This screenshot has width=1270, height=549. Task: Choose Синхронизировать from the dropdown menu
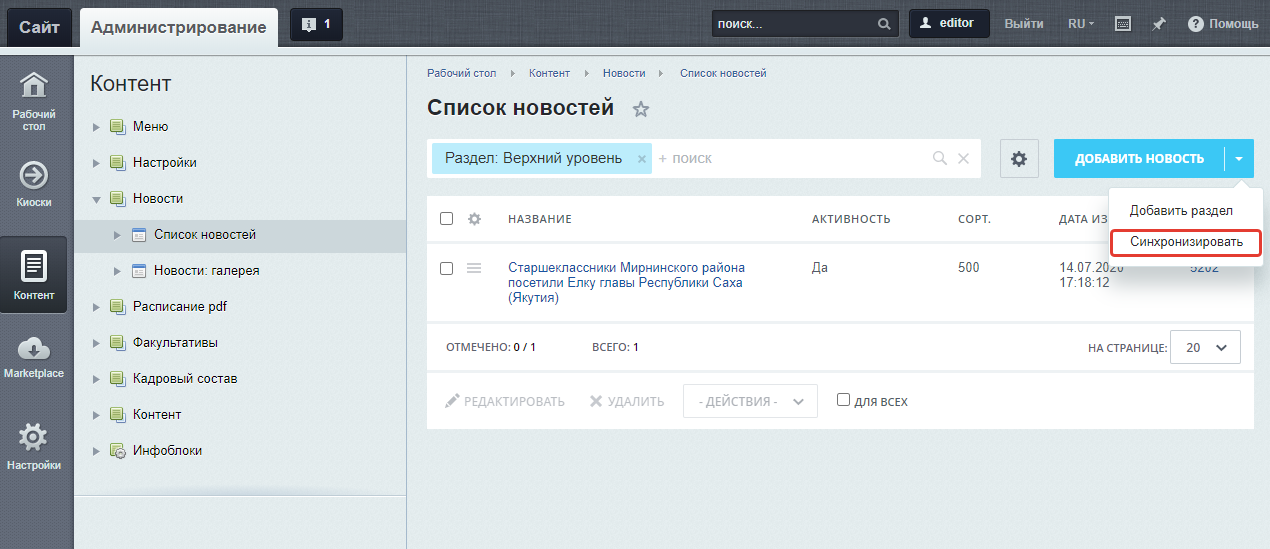(1186, 242)
